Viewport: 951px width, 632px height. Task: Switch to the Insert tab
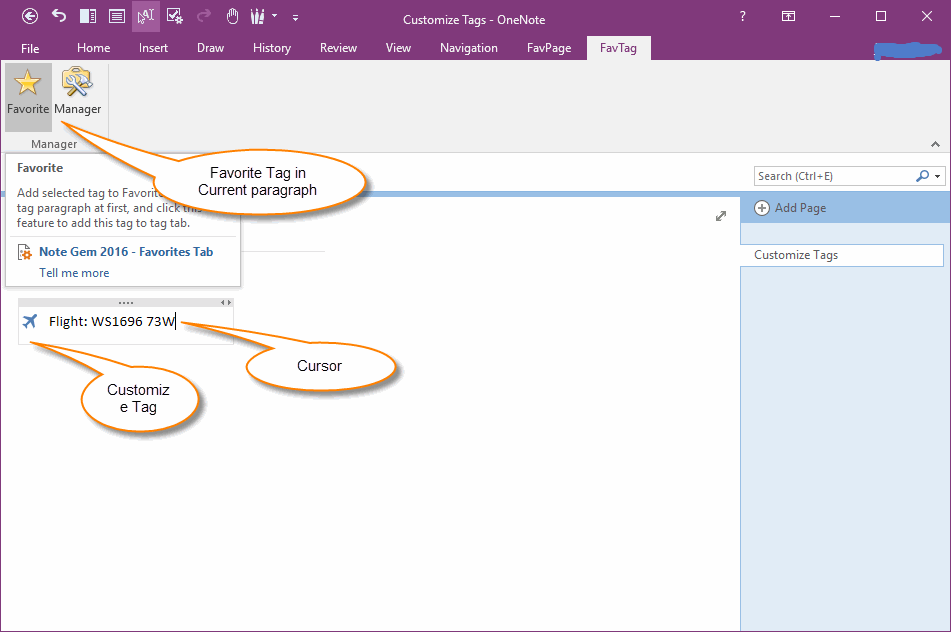(x=153, y=48)
